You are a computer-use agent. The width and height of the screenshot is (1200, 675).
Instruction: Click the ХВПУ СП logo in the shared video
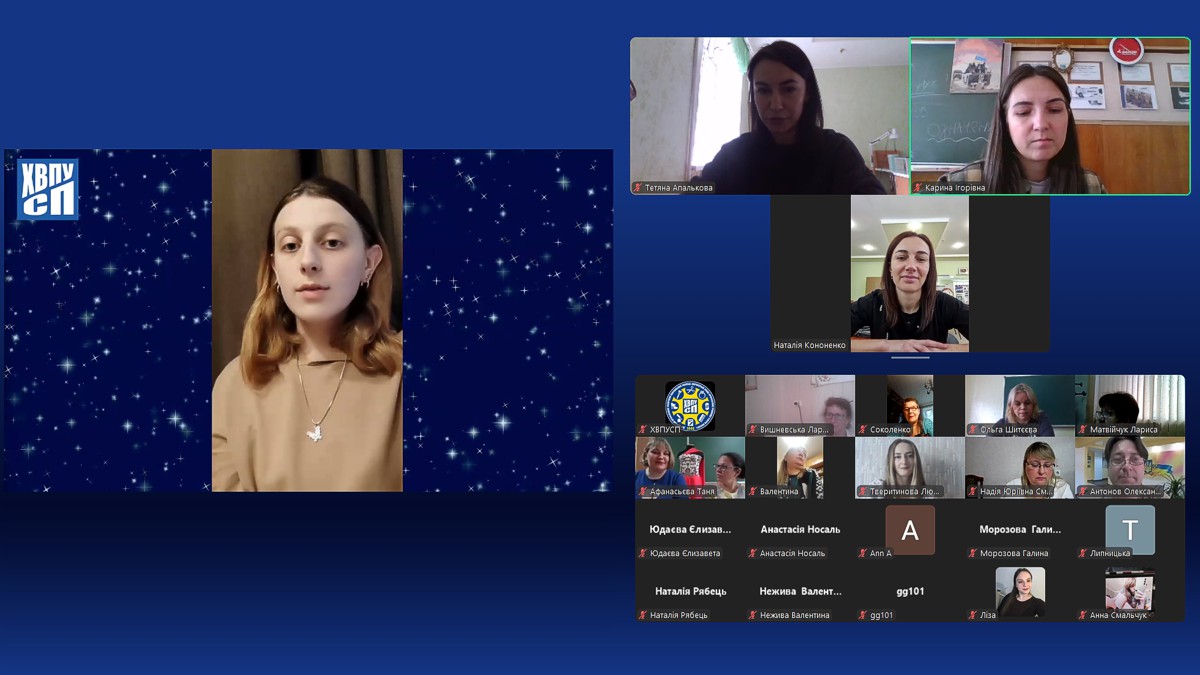coord(47,189)
